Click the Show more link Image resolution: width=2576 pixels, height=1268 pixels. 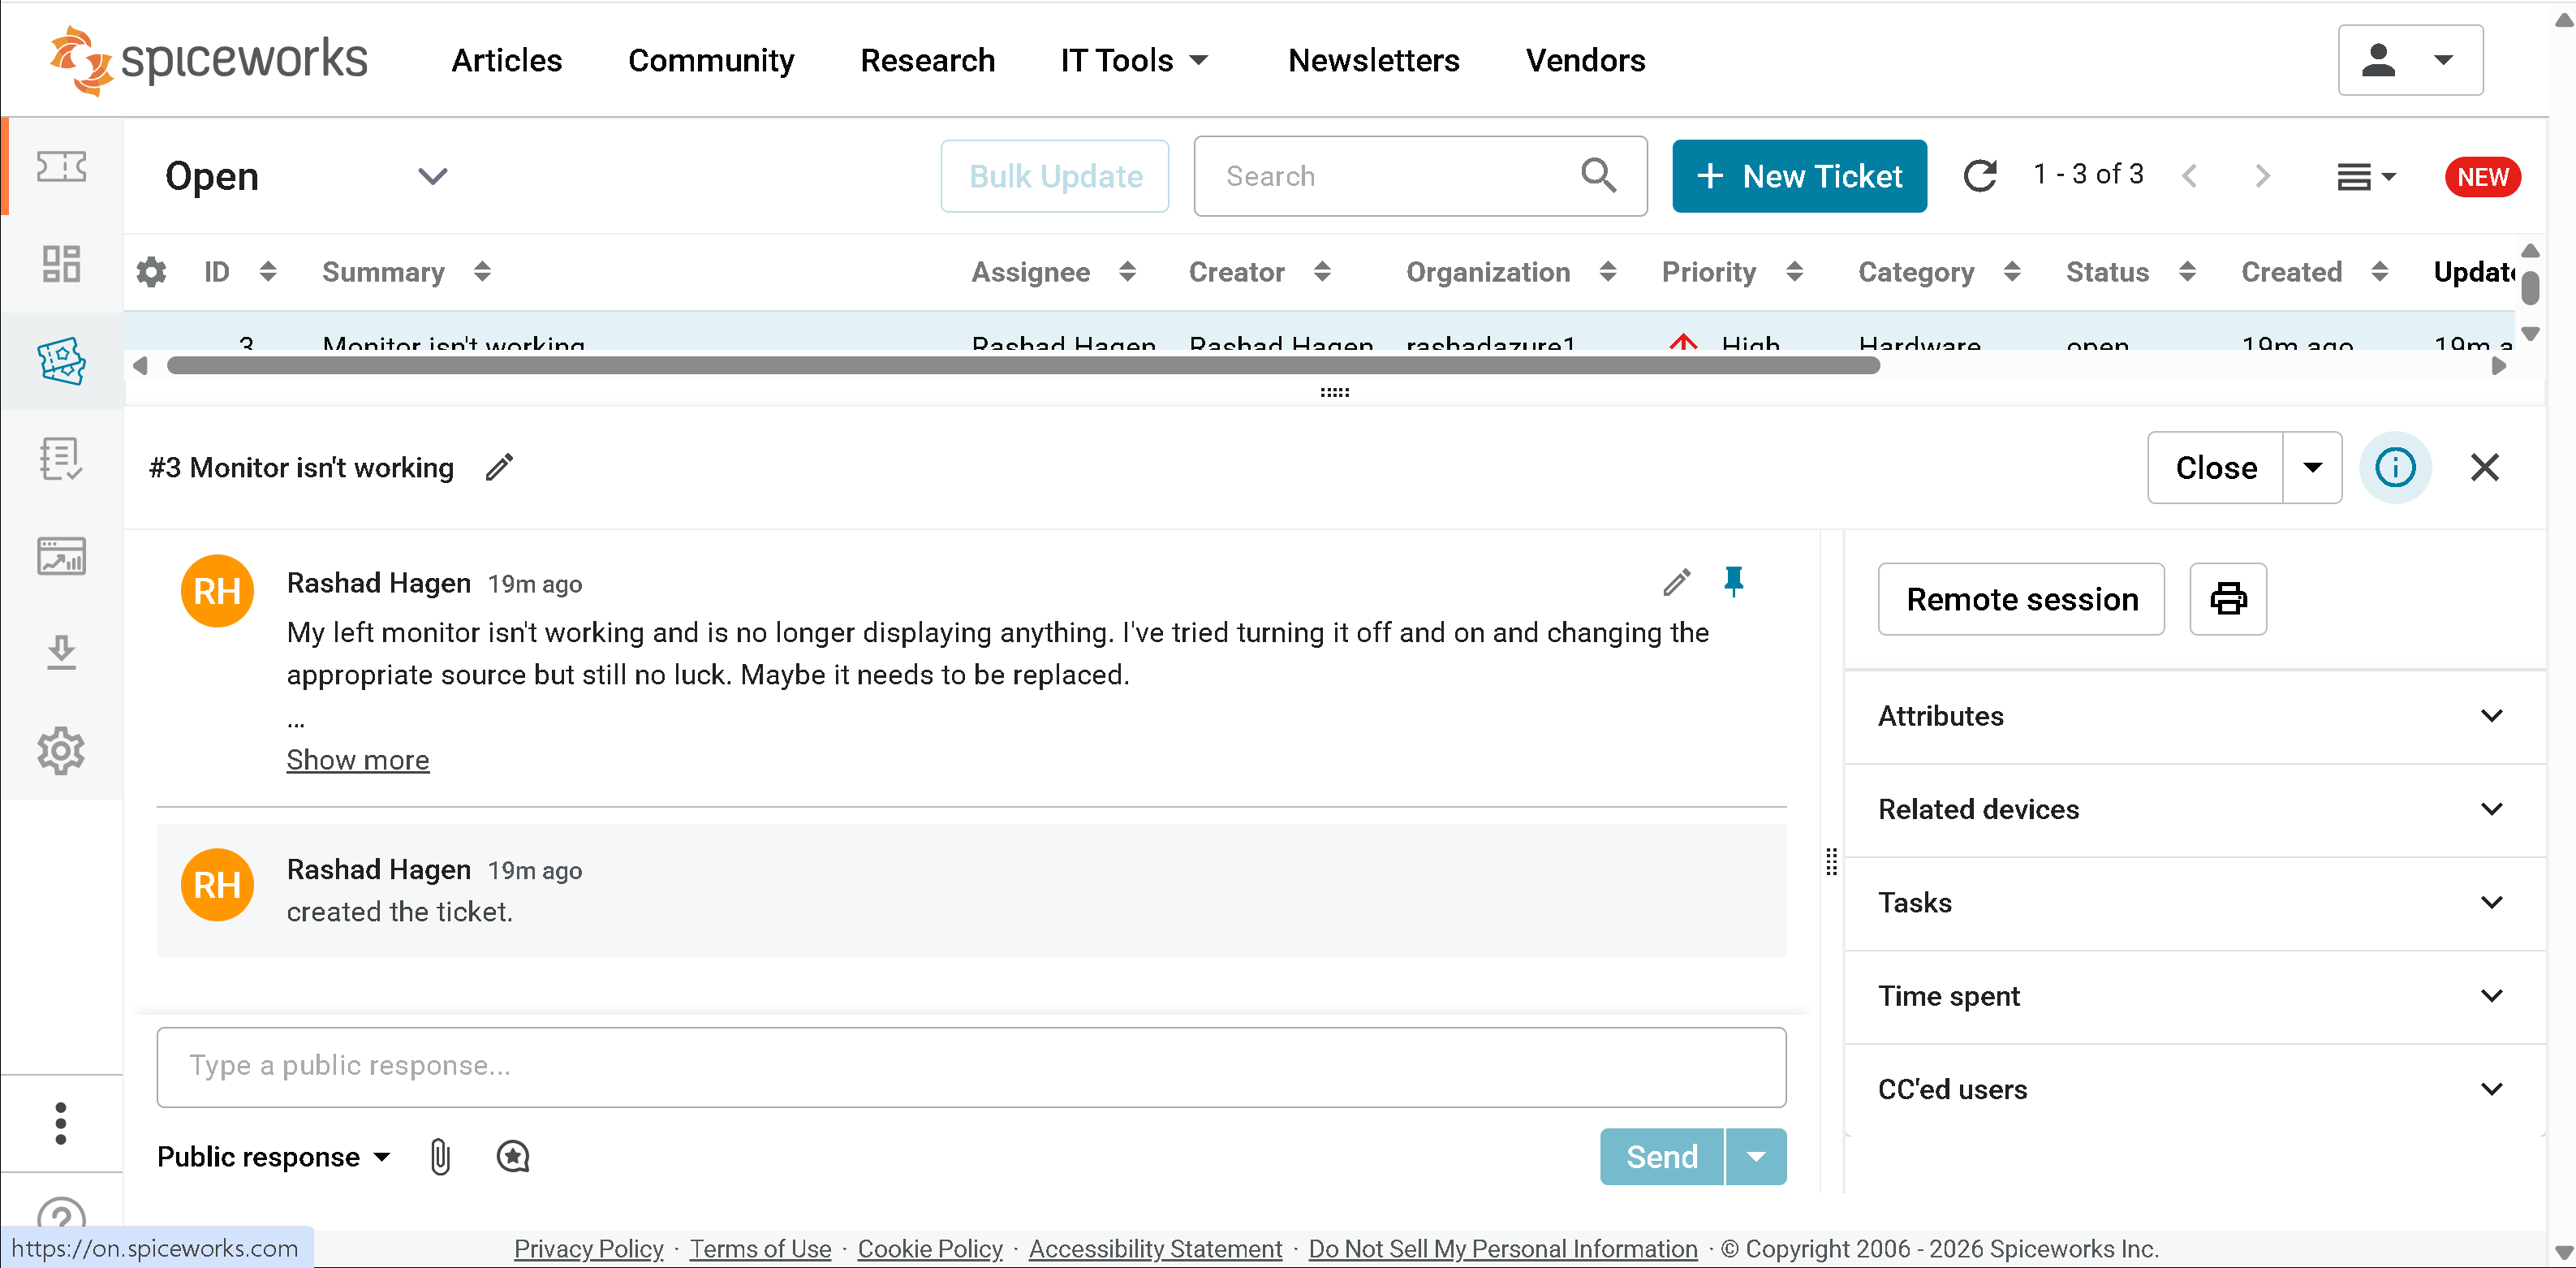(357, 760)
